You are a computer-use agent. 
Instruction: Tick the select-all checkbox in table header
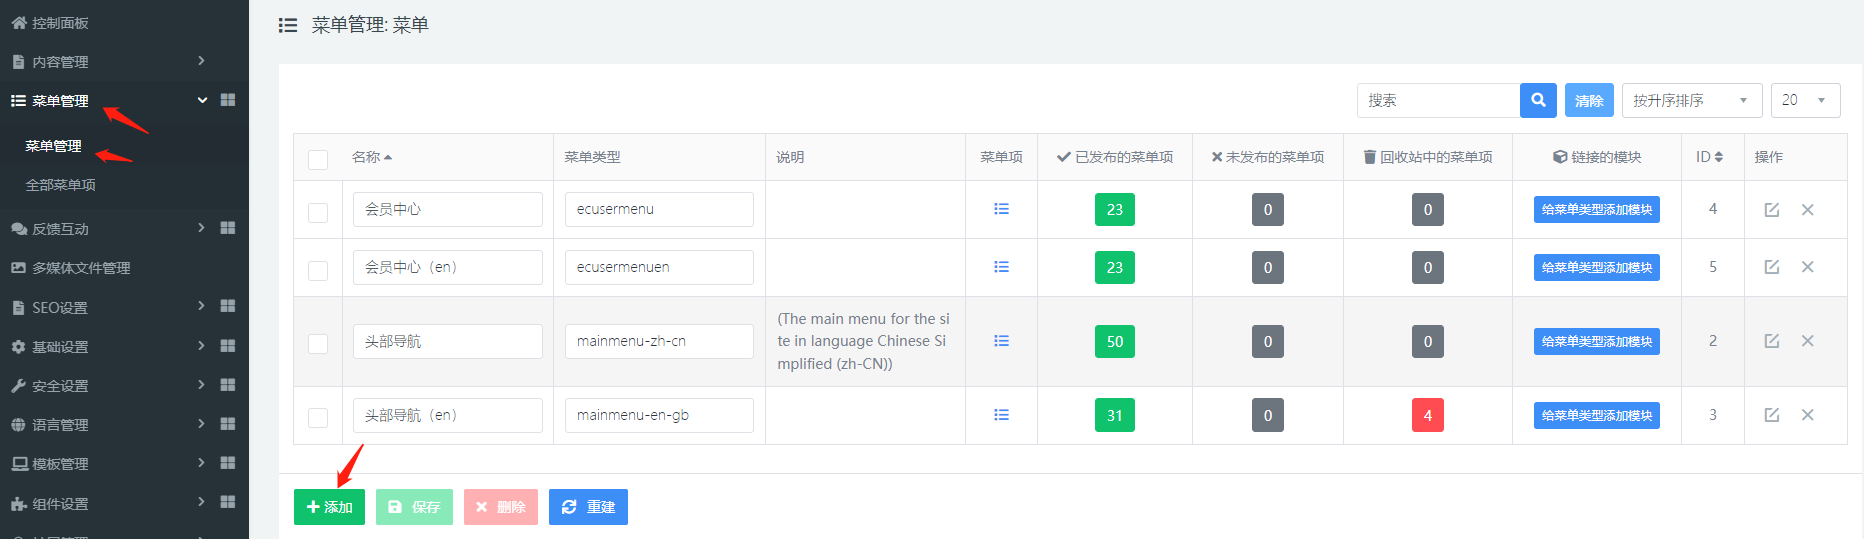point(318,159)
